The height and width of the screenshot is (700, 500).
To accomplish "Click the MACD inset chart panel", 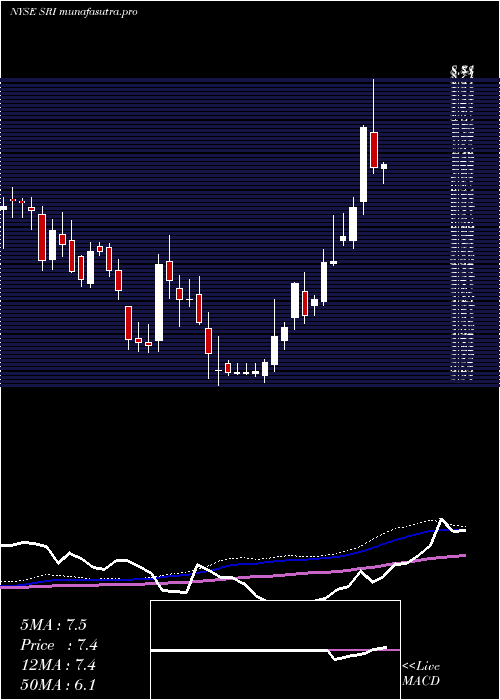I will click(275, 650).
